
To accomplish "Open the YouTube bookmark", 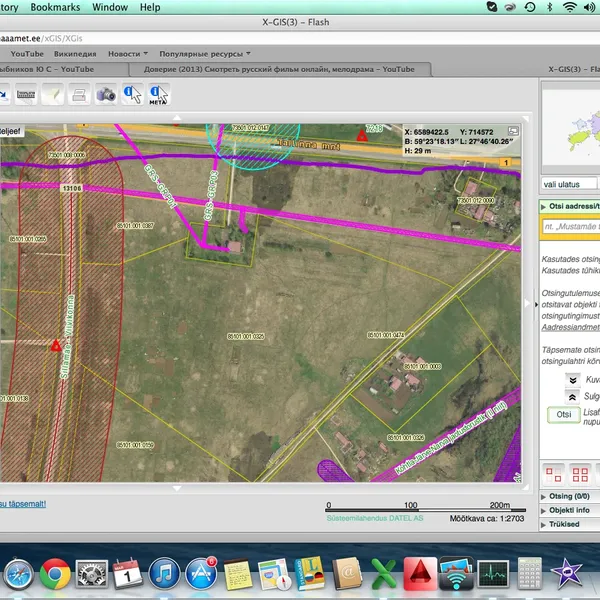I will (x=27, y=54).
